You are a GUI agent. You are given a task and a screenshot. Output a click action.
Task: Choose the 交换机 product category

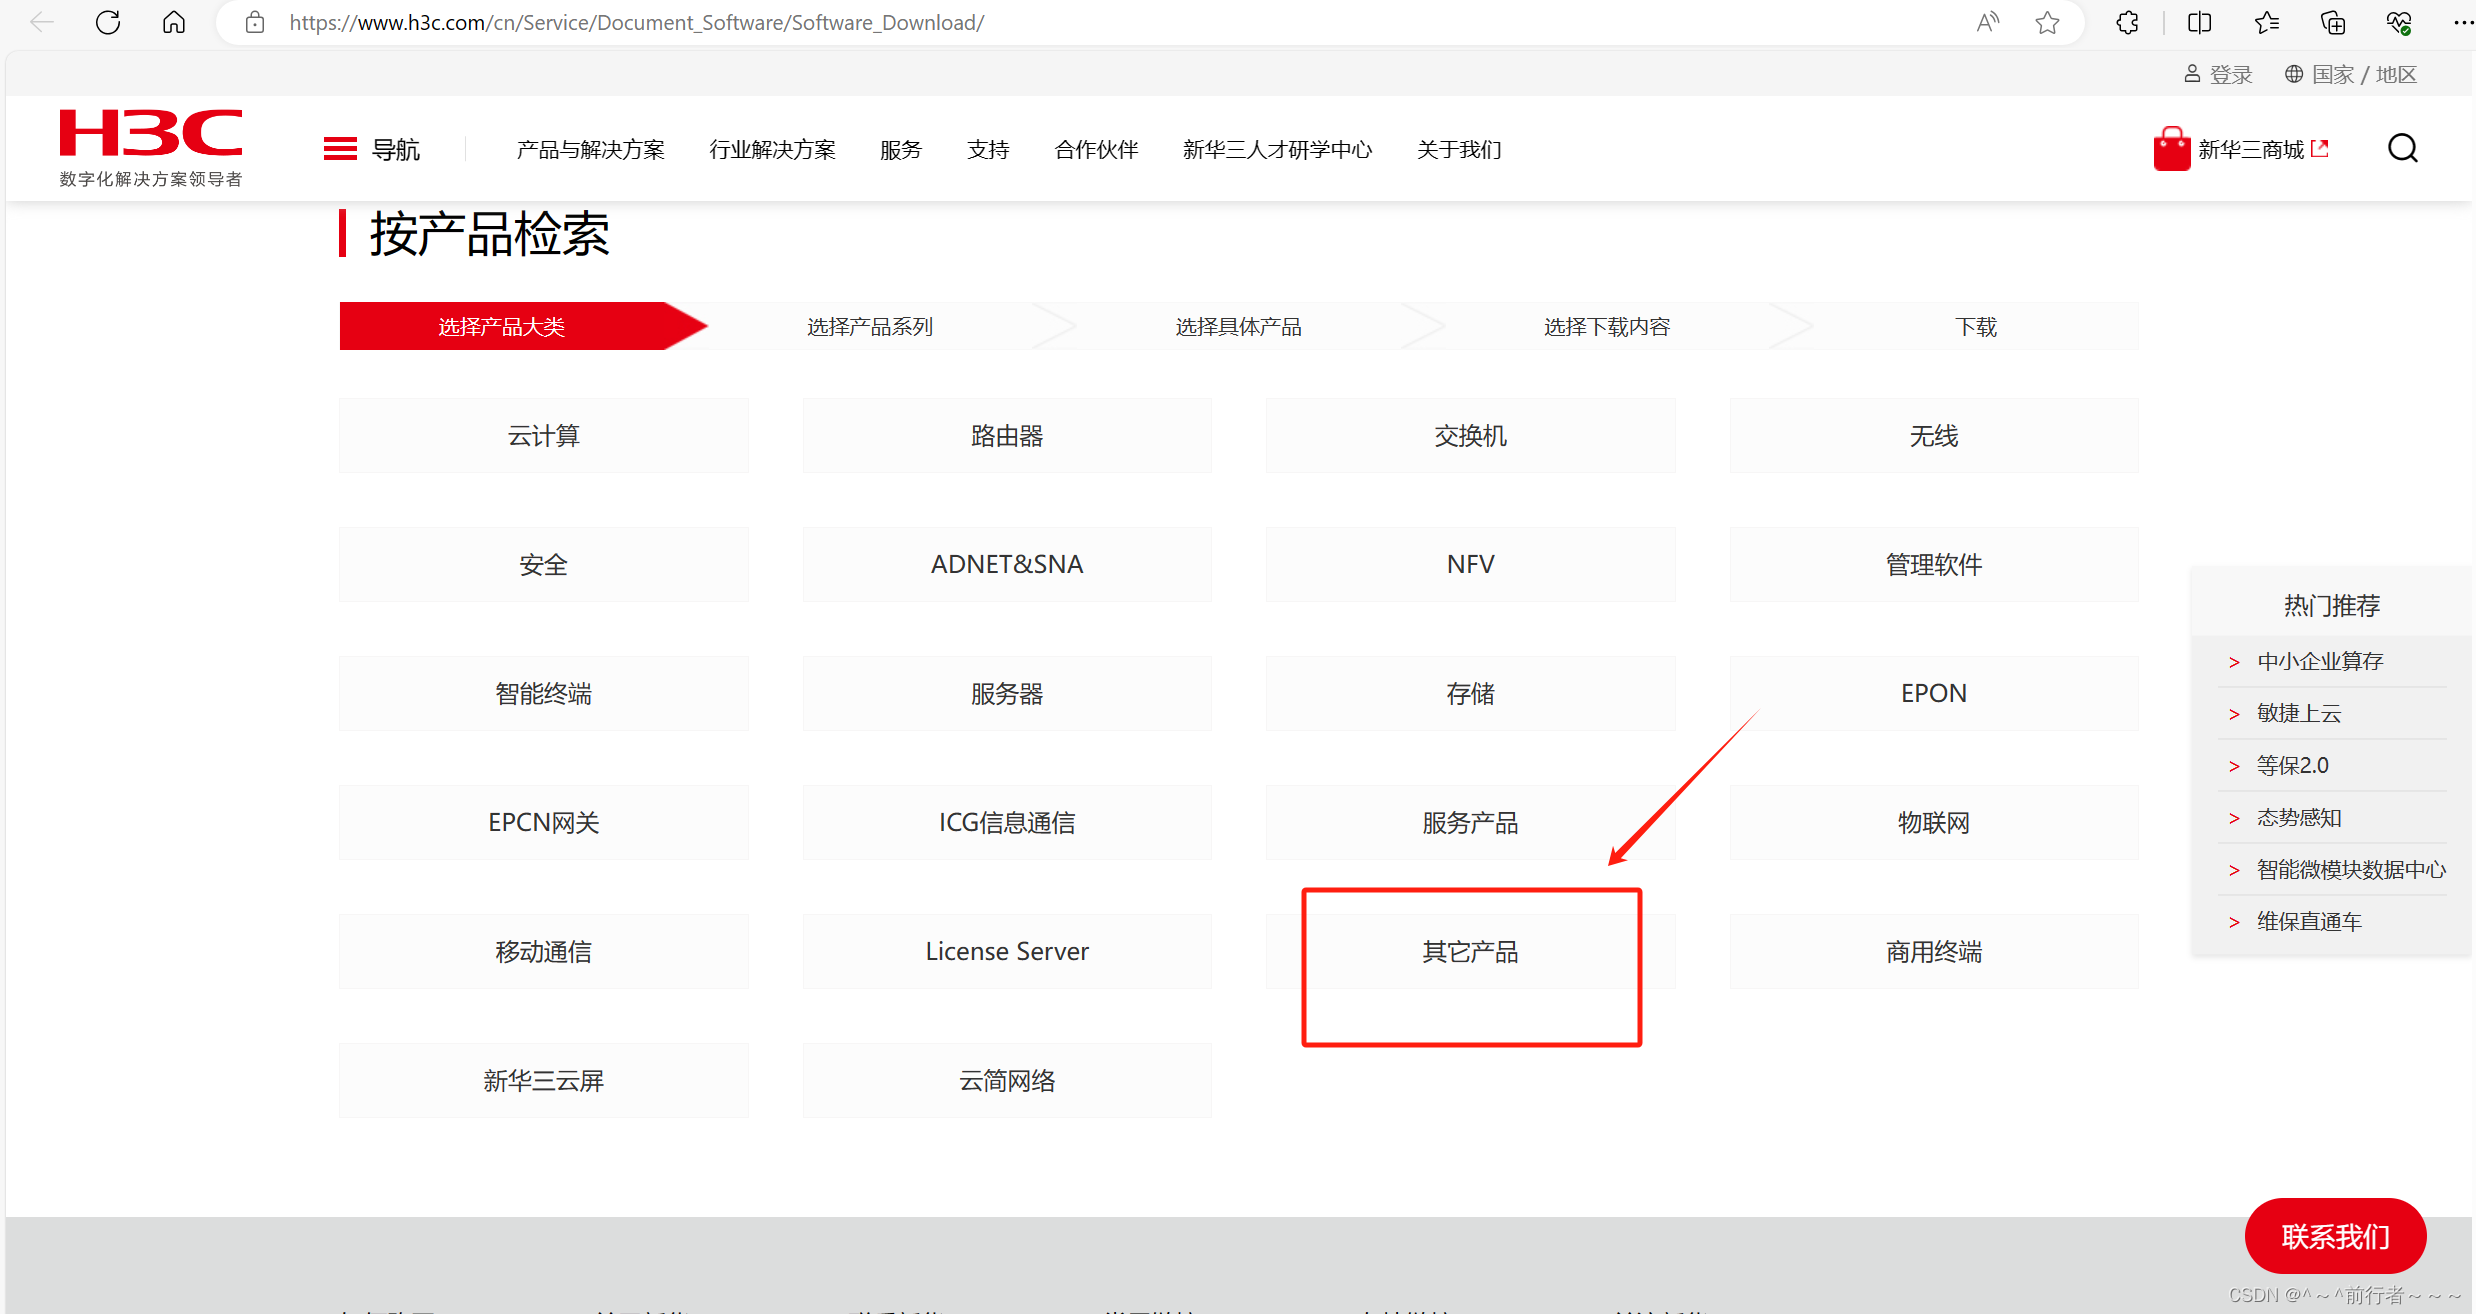(x=1471, y=435)
